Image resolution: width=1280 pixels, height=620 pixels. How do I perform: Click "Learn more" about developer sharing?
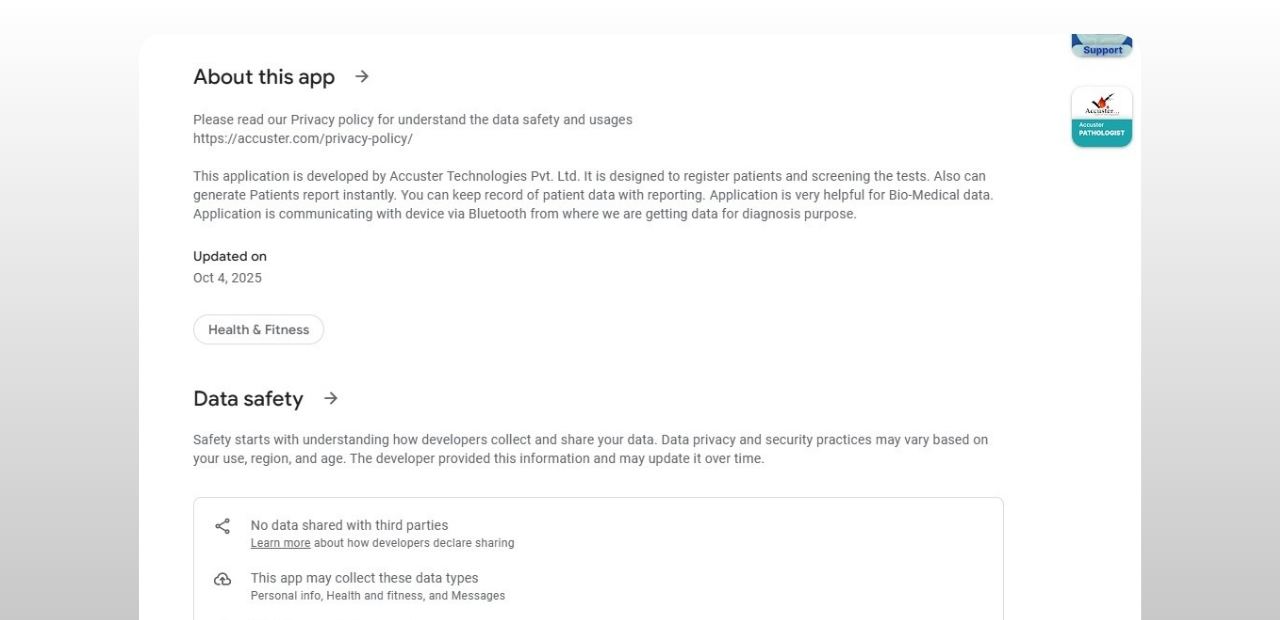(x=280, y=542)
